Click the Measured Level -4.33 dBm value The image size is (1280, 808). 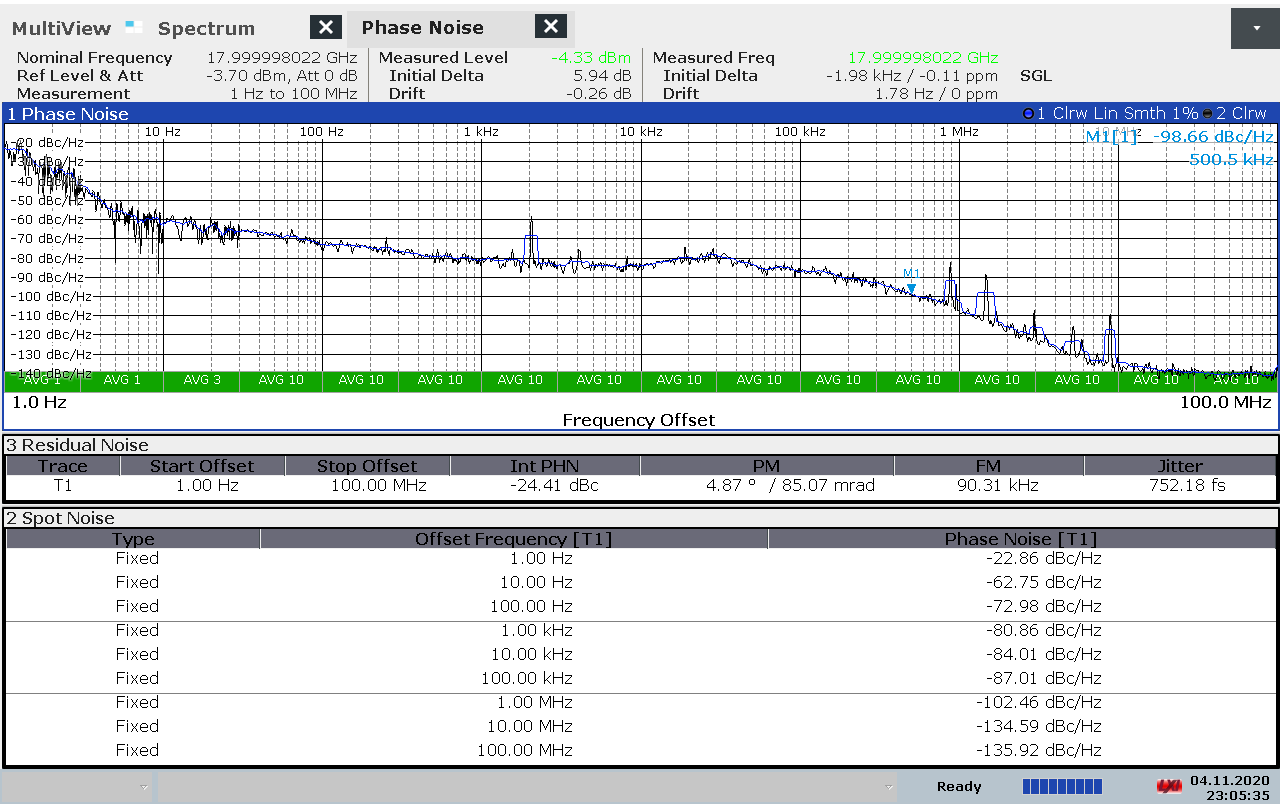(591, 58)
